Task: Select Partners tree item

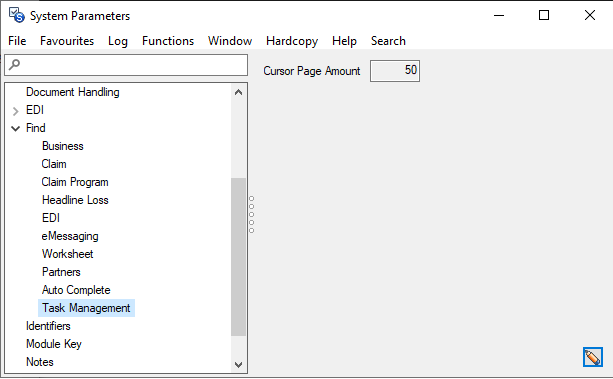Action: [61, 272]
